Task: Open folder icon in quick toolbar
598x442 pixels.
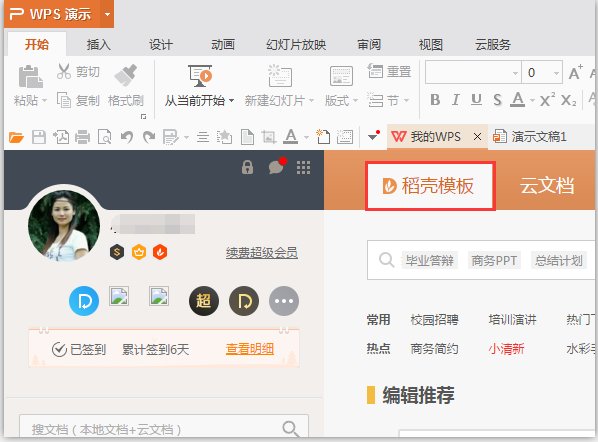Action: 16,137
